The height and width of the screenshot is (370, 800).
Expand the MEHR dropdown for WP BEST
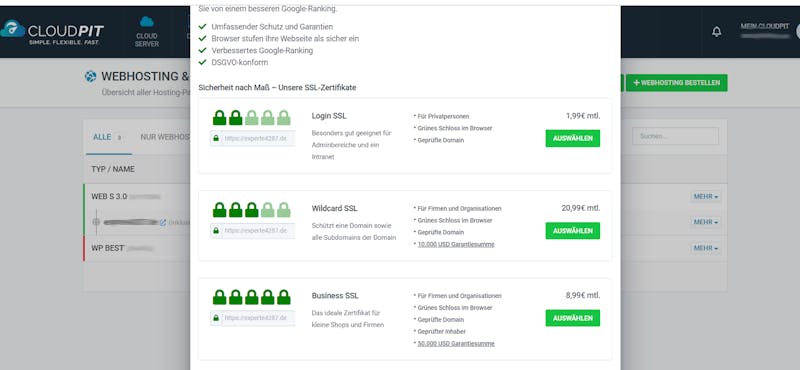[x=706, y=248]
